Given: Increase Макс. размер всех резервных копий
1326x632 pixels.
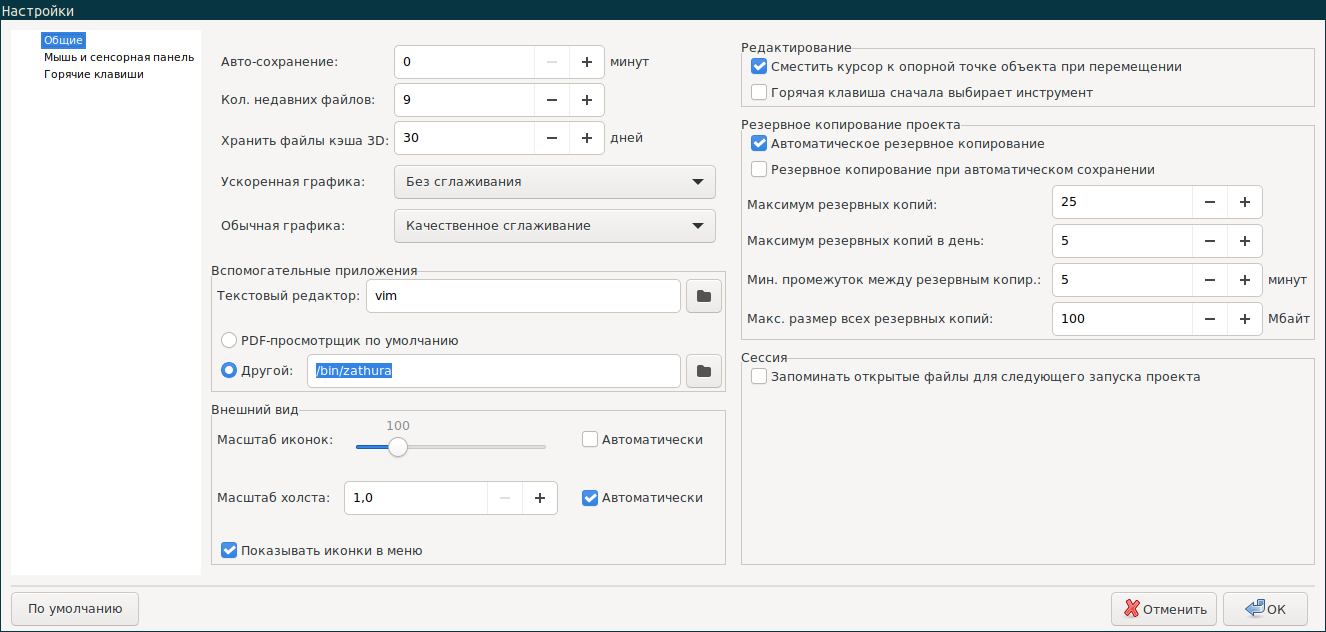Looking at the screenshot, I should 1245,319.
